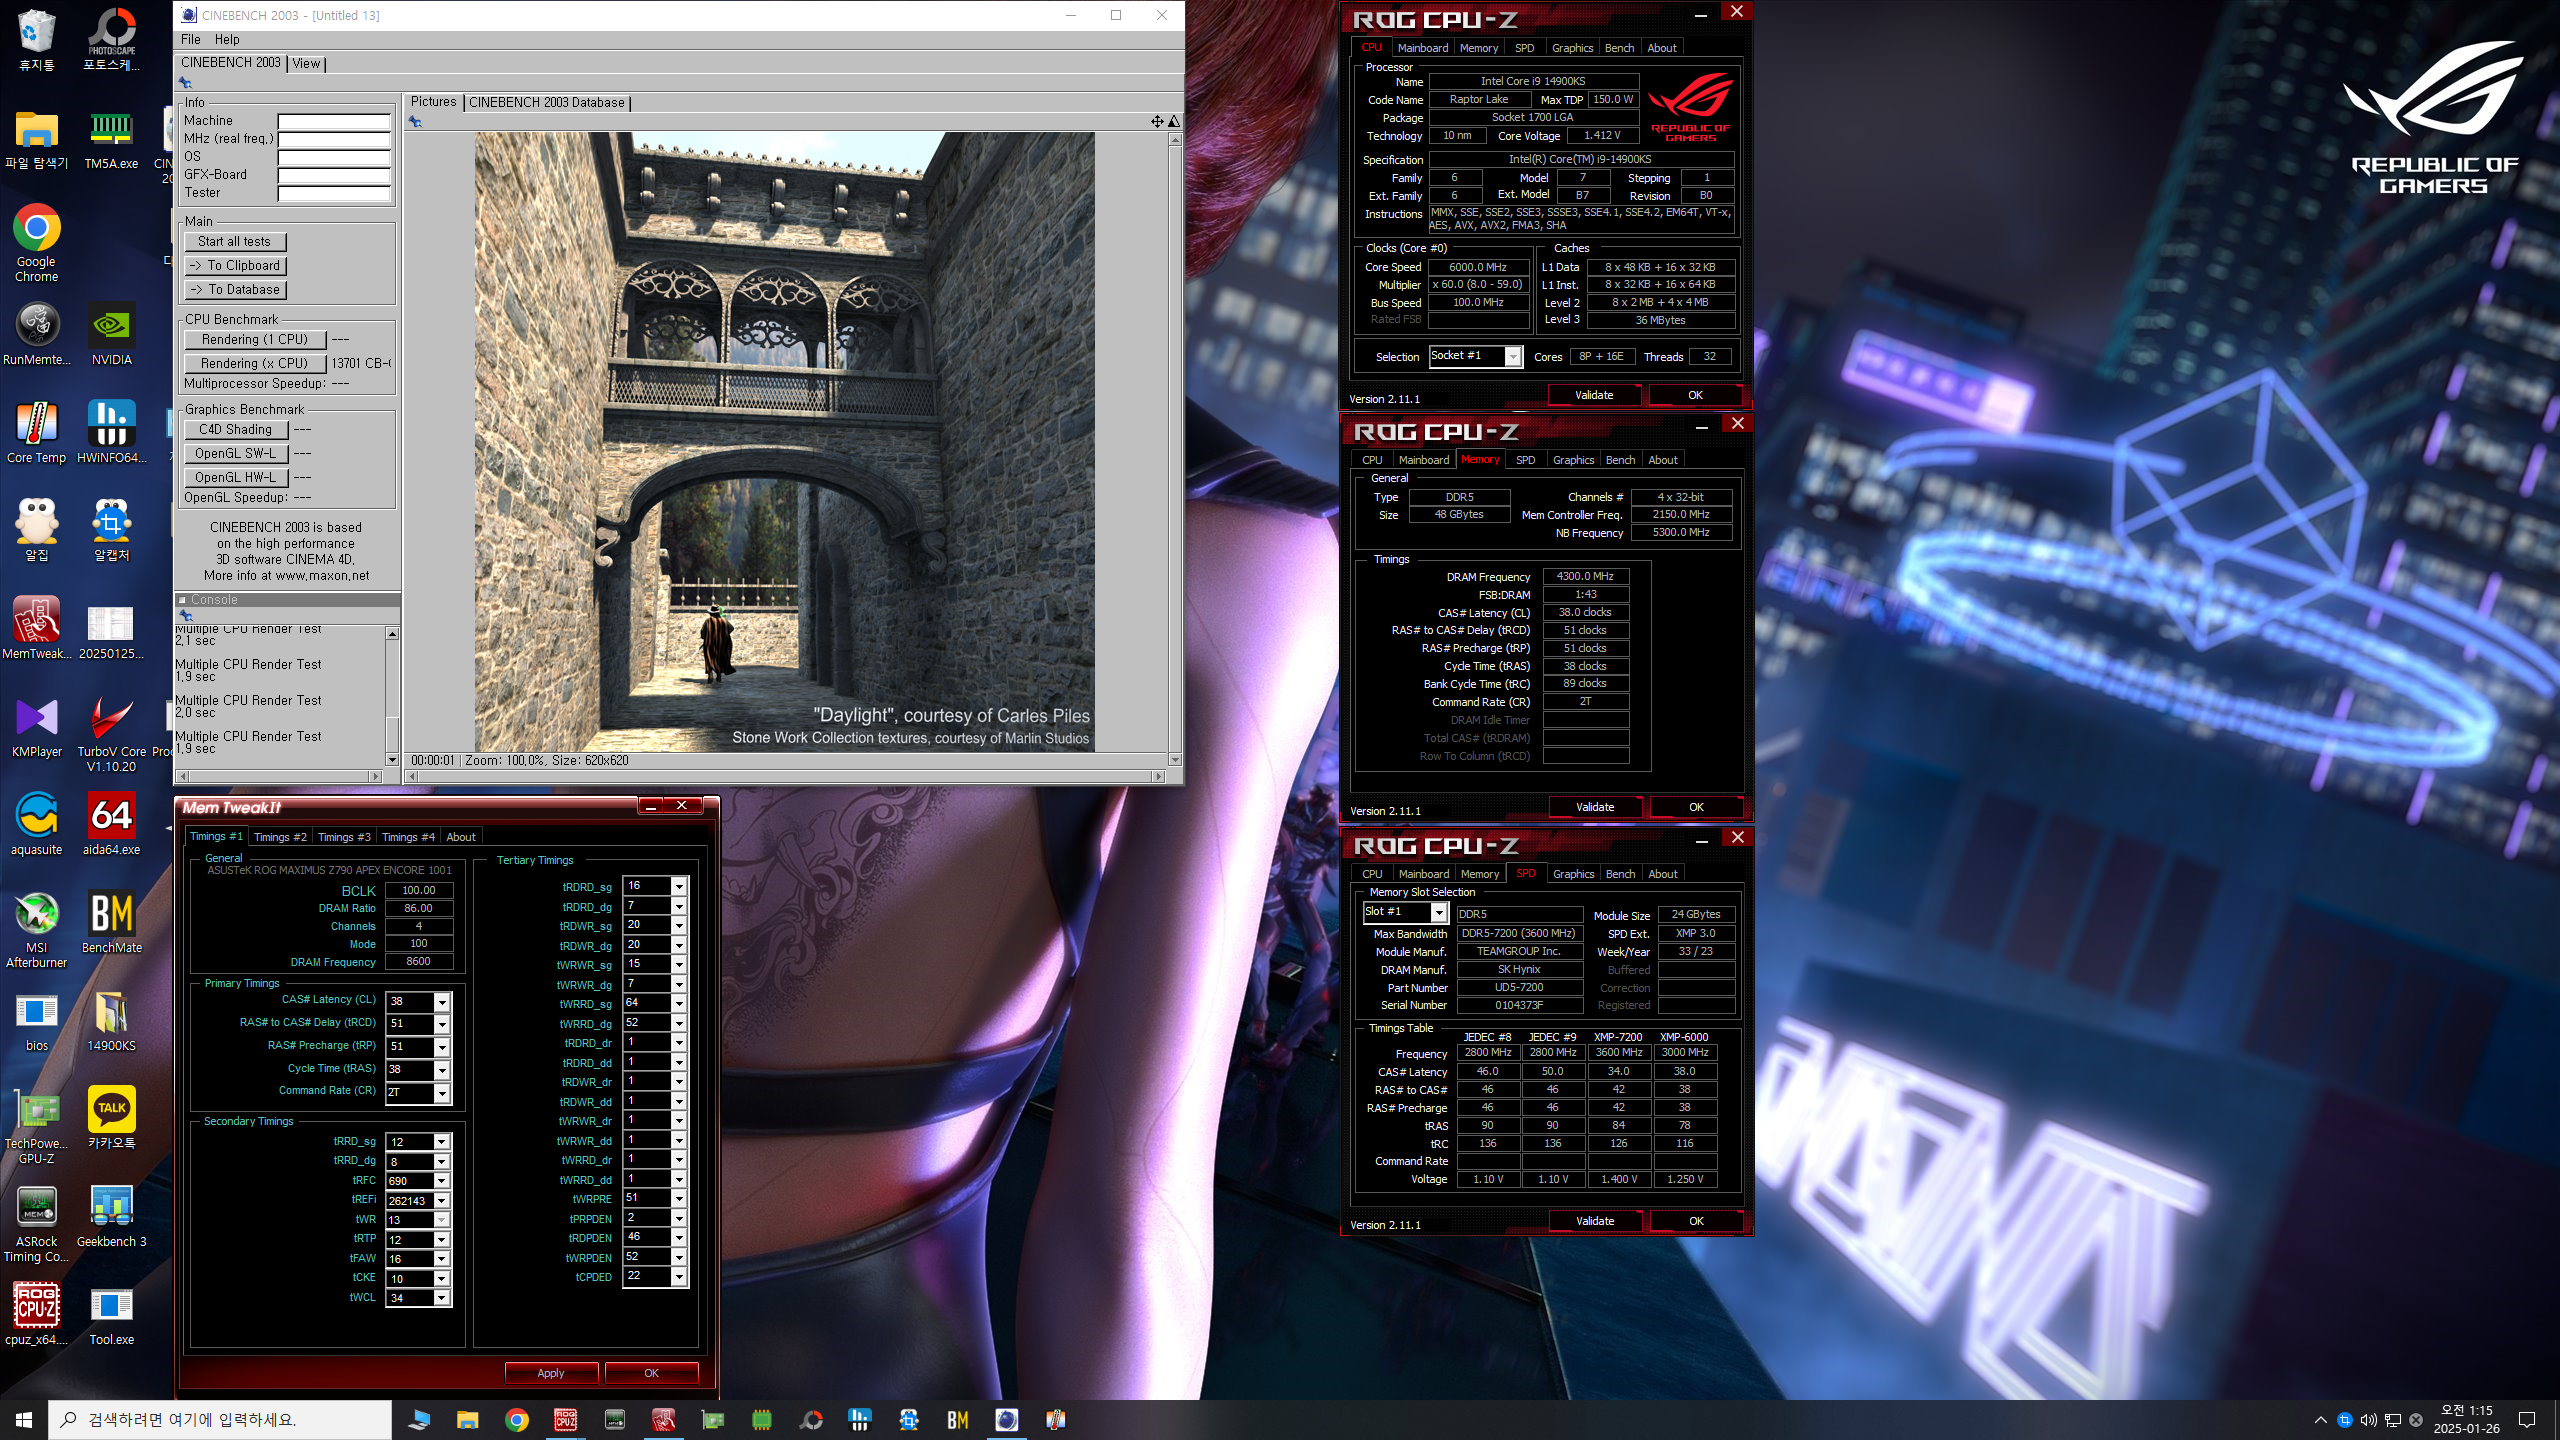Click the OpenGL HW-L button
This screenshot has height=1440, width=2560.
coord(236,477)
